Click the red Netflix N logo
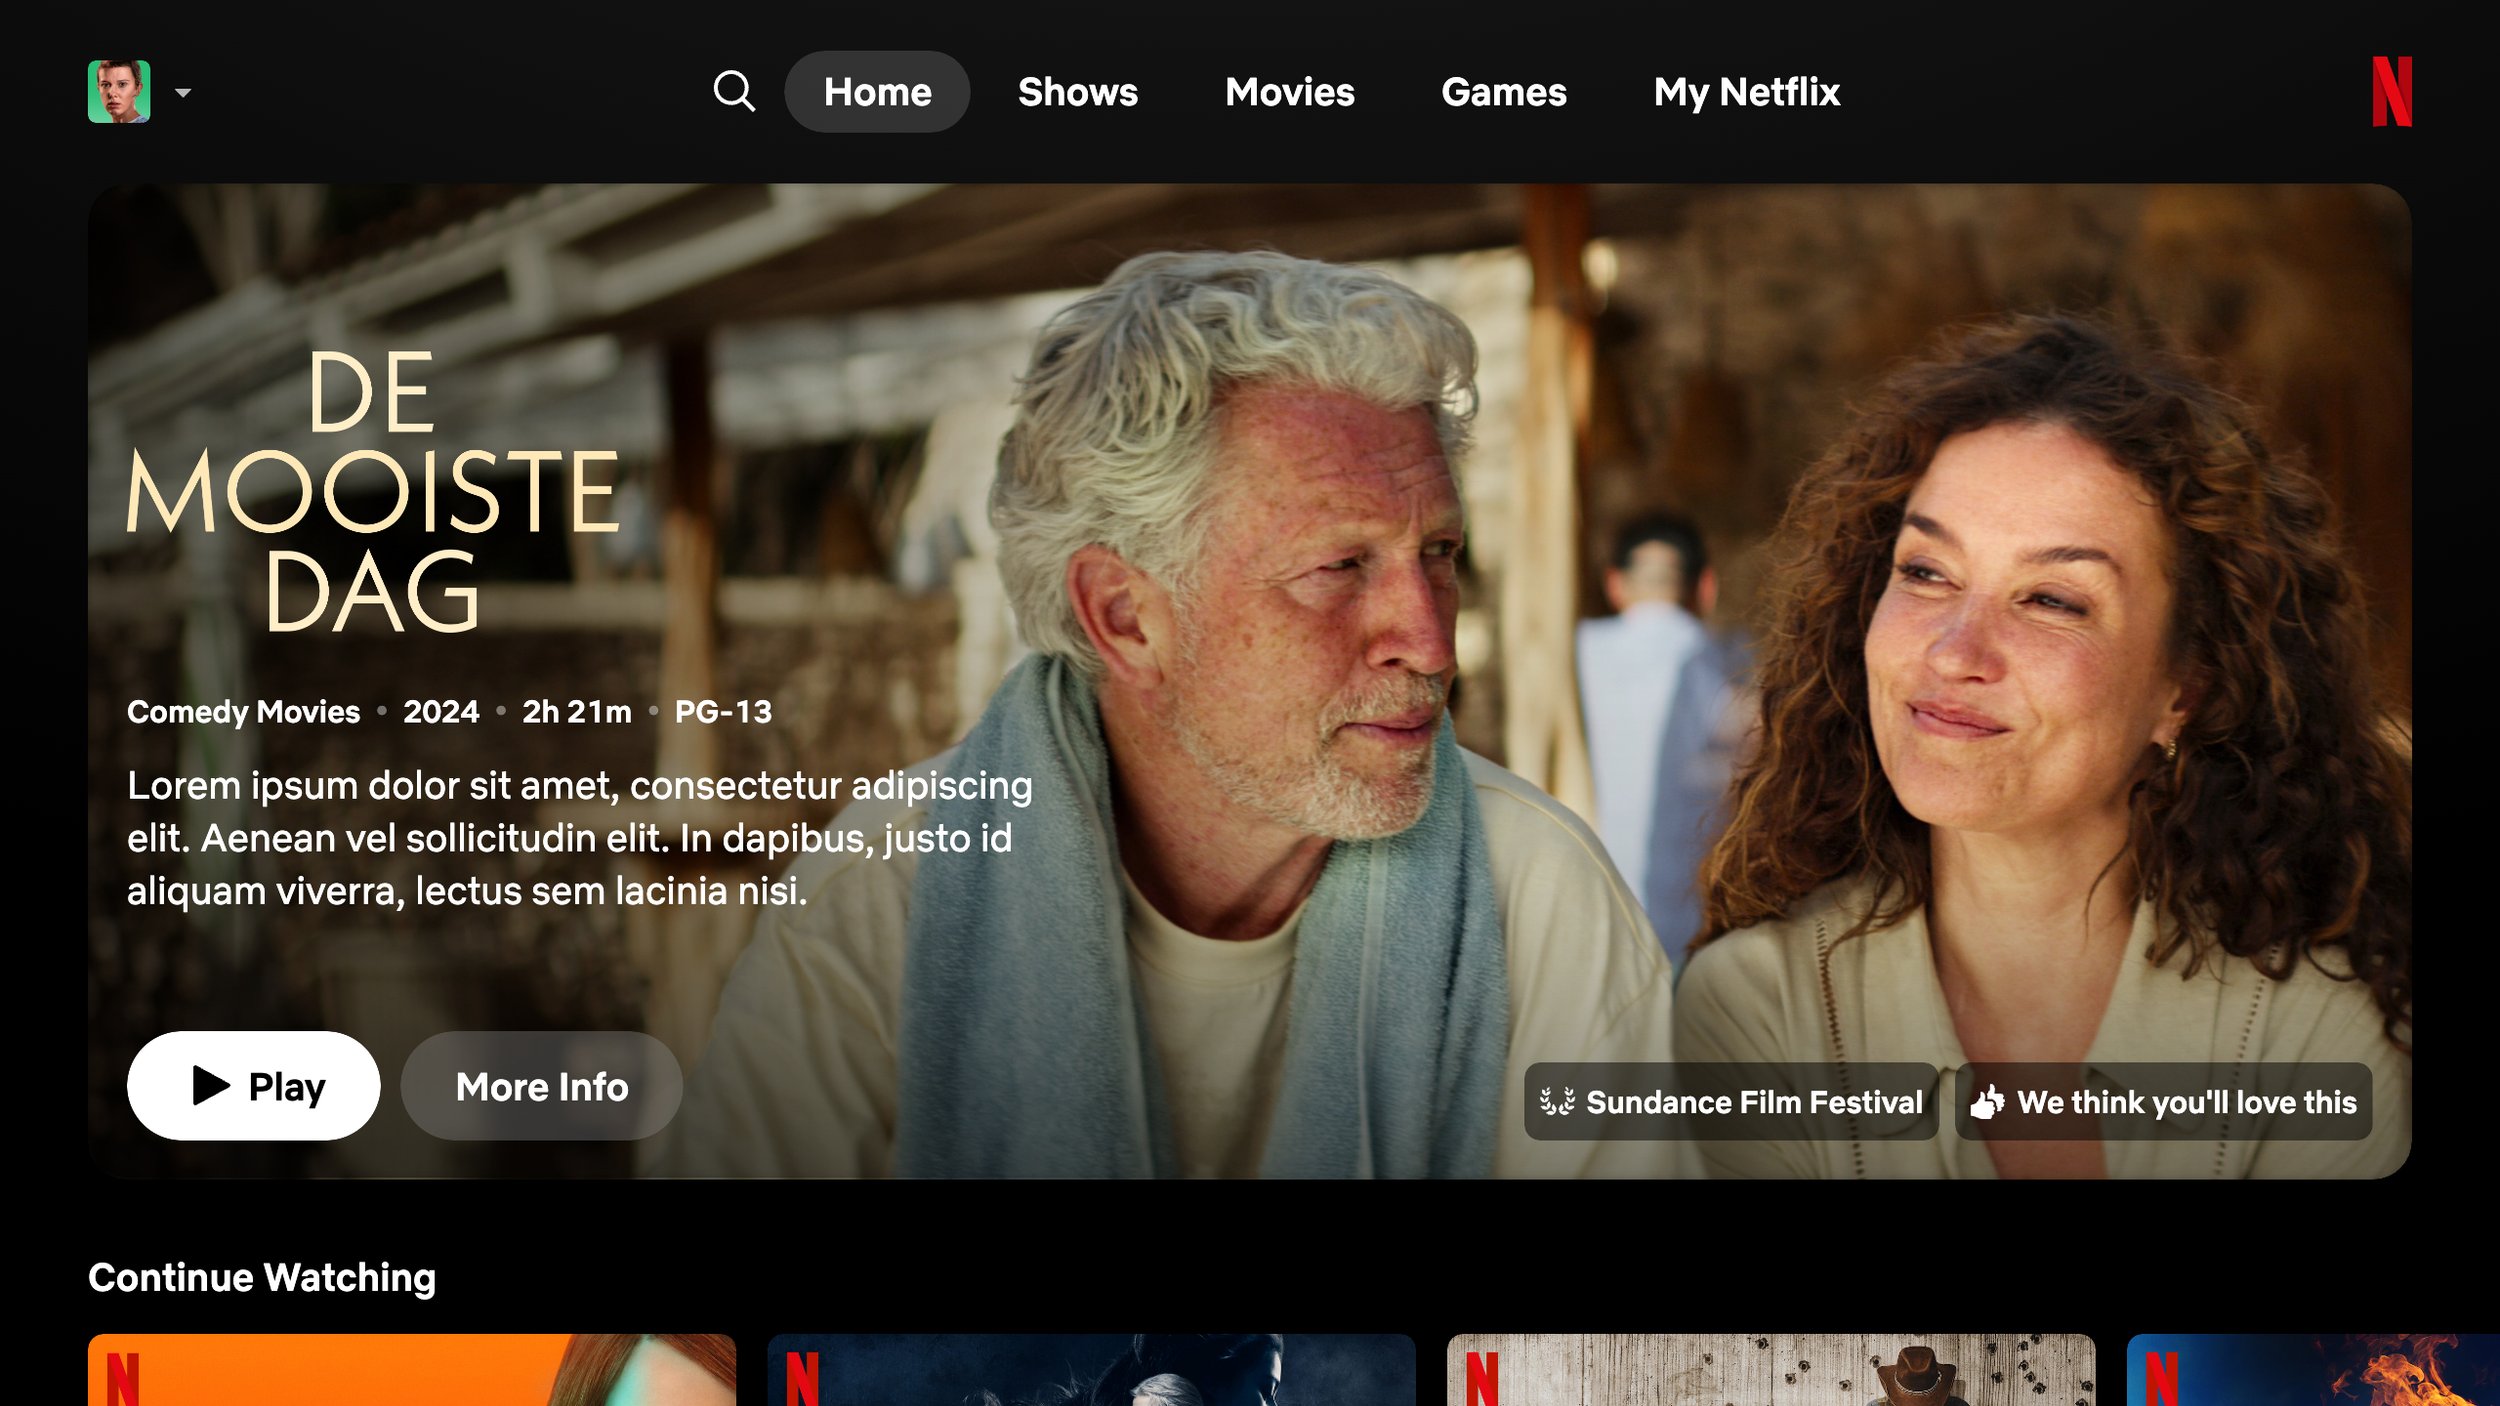Screen dimensions: 2500x1406 tap(2391, 91)
